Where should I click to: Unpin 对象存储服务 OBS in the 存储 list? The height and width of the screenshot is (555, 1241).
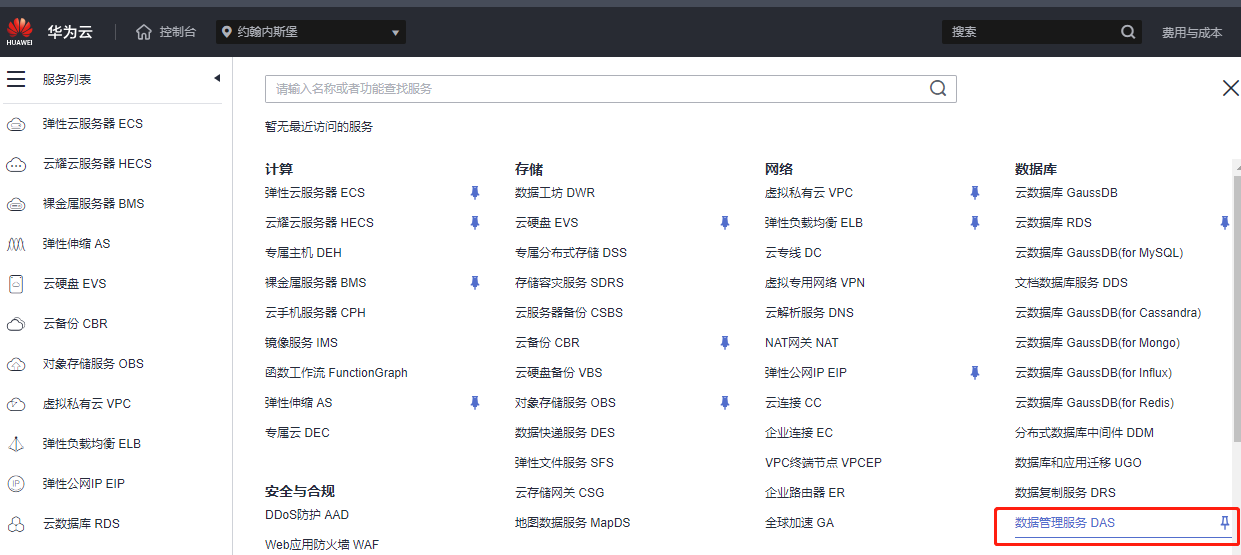pyautogui.click(x=725, y=403)
